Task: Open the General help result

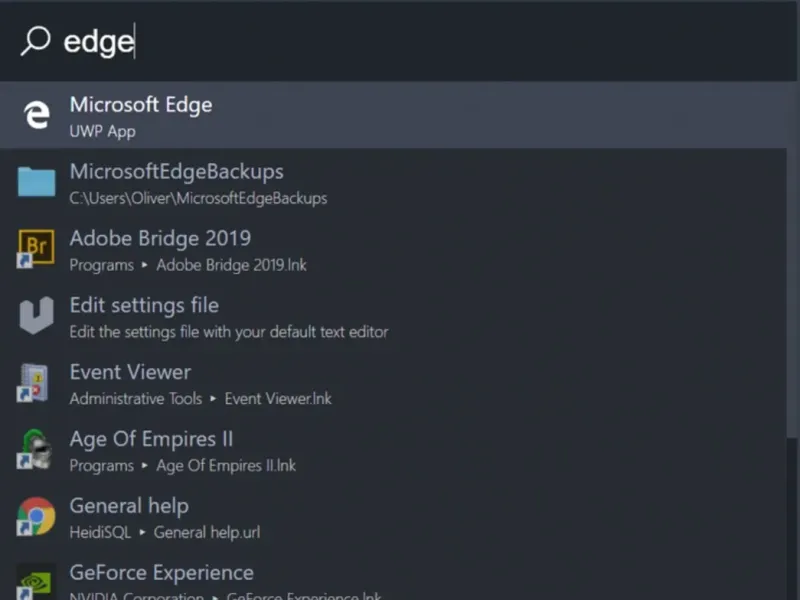Action: point(393,516)
